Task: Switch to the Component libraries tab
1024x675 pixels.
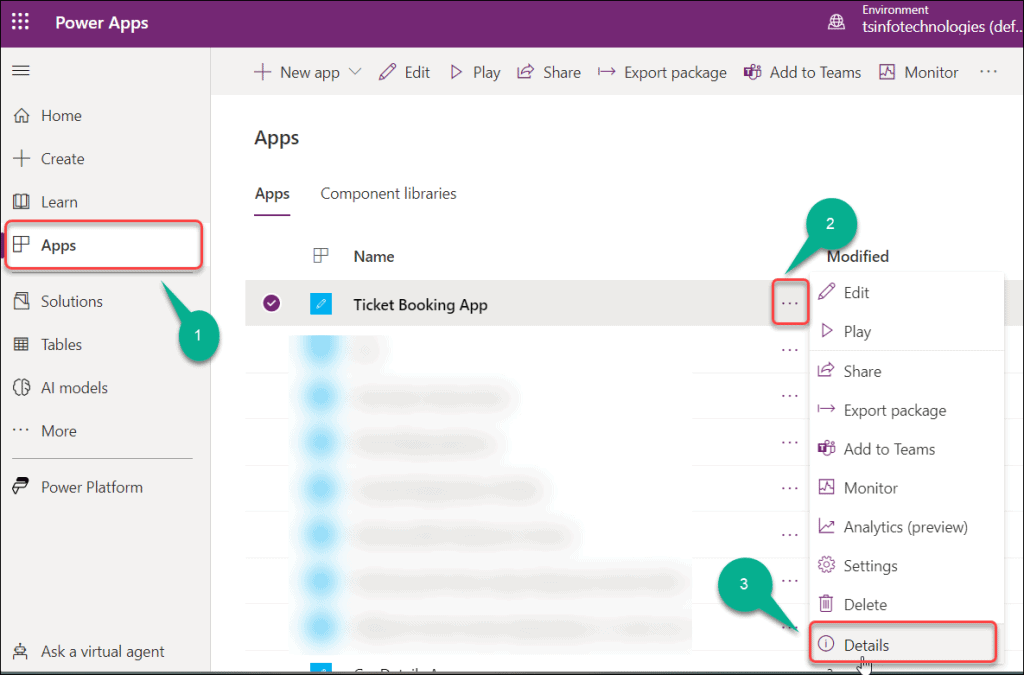Action: (388, 194)
